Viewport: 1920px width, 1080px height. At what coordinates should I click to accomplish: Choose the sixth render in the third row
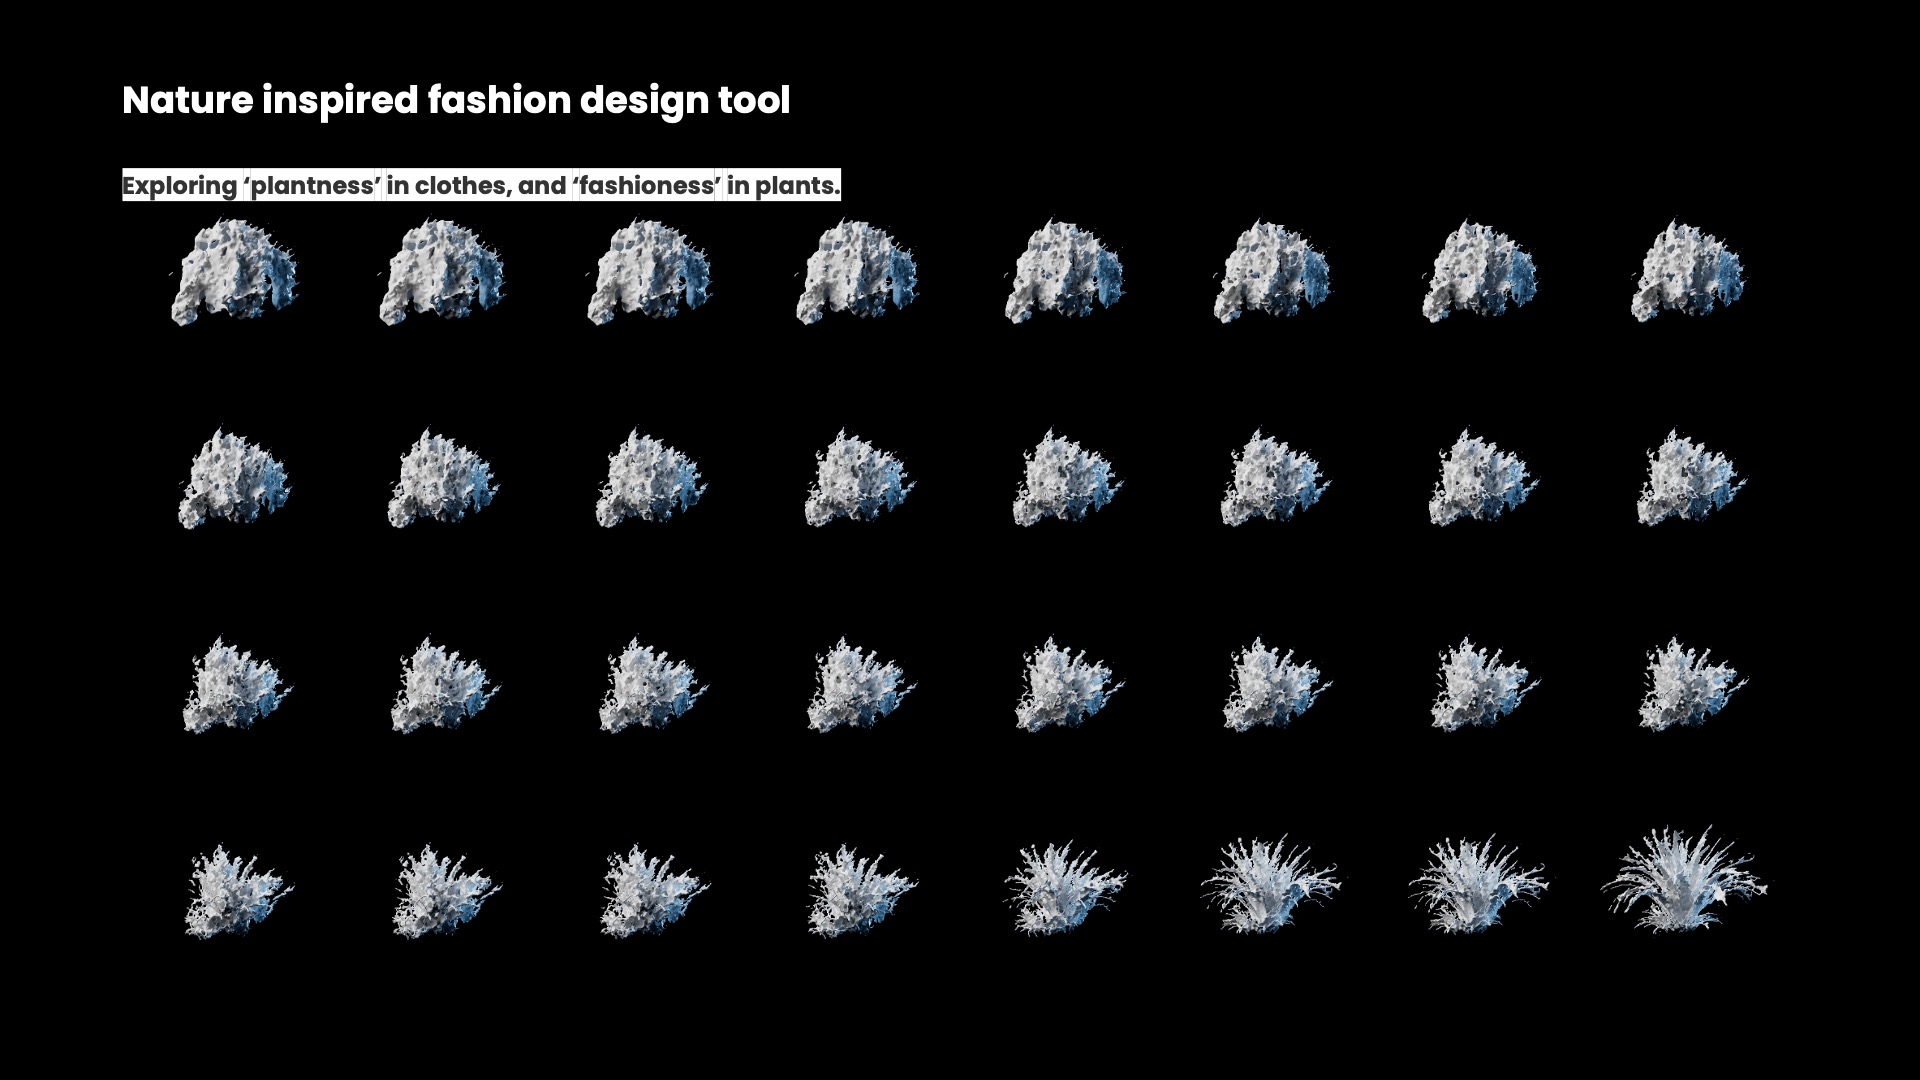coord(1277,684)
